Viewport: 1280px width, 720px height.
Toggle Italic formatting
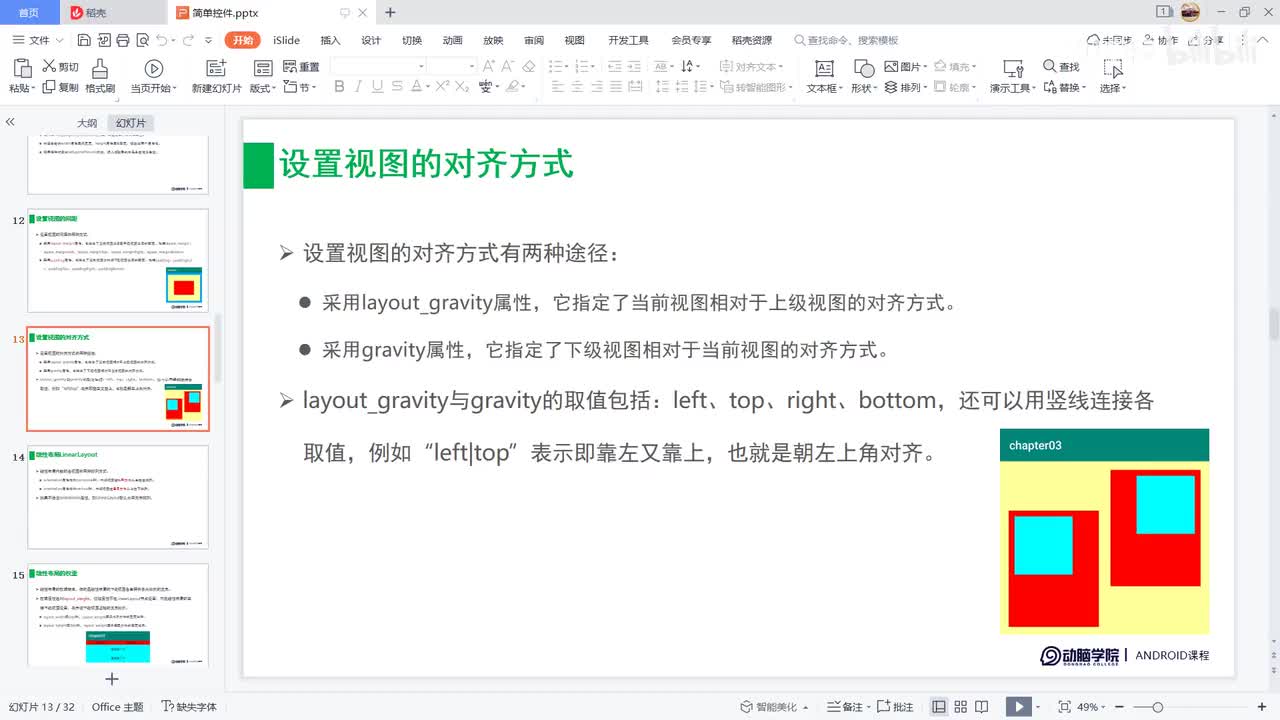(x=358, y=87)
